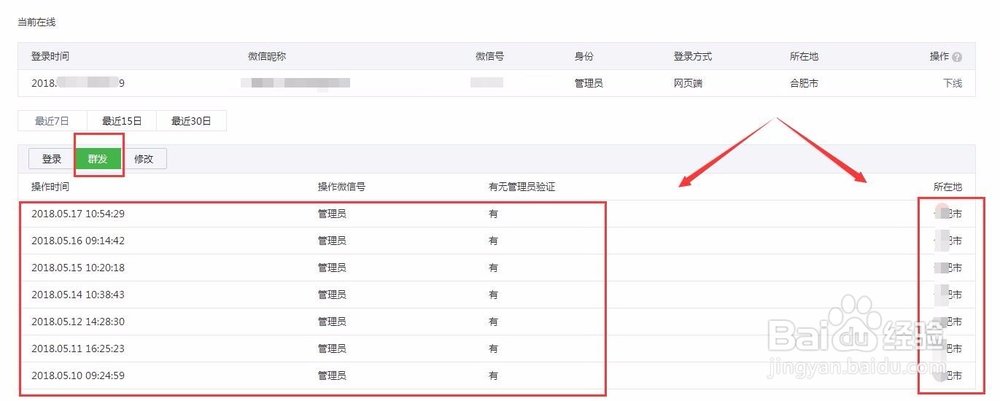
Task: Click the 登录方式 column header
Action: [x=693, y=57]
